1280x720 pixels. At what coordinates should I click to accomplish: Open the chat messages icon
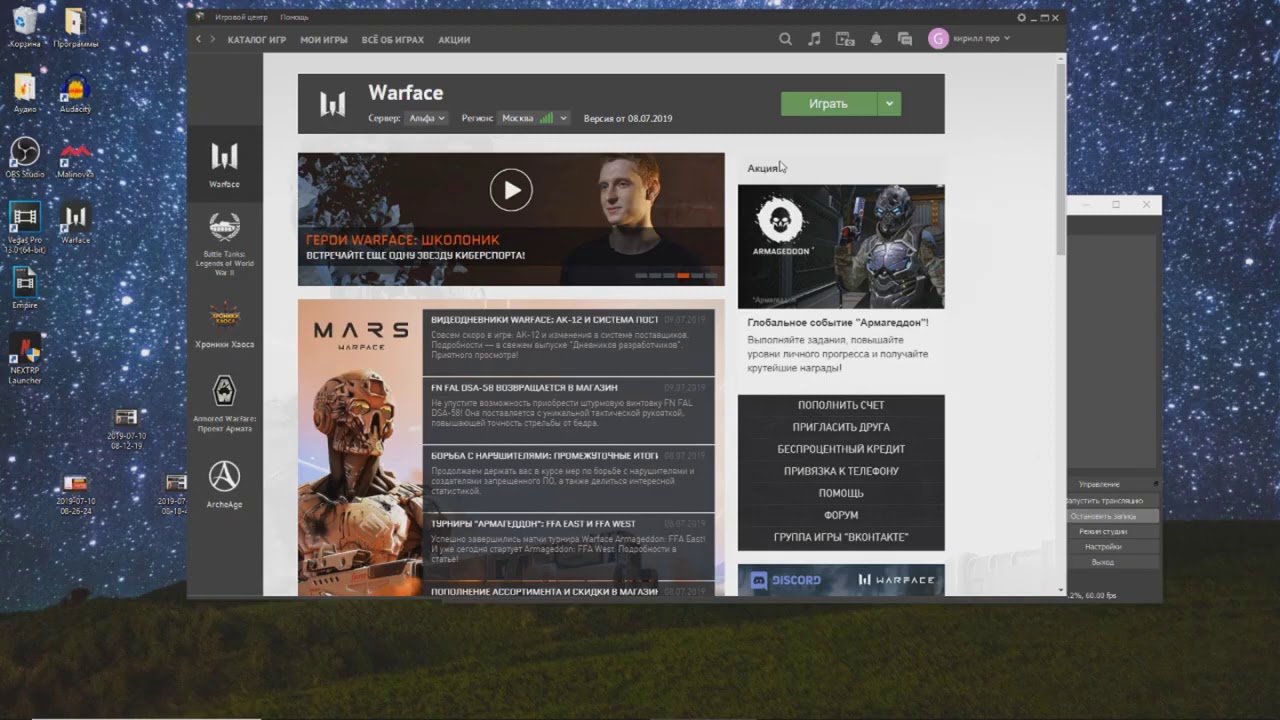905,39
